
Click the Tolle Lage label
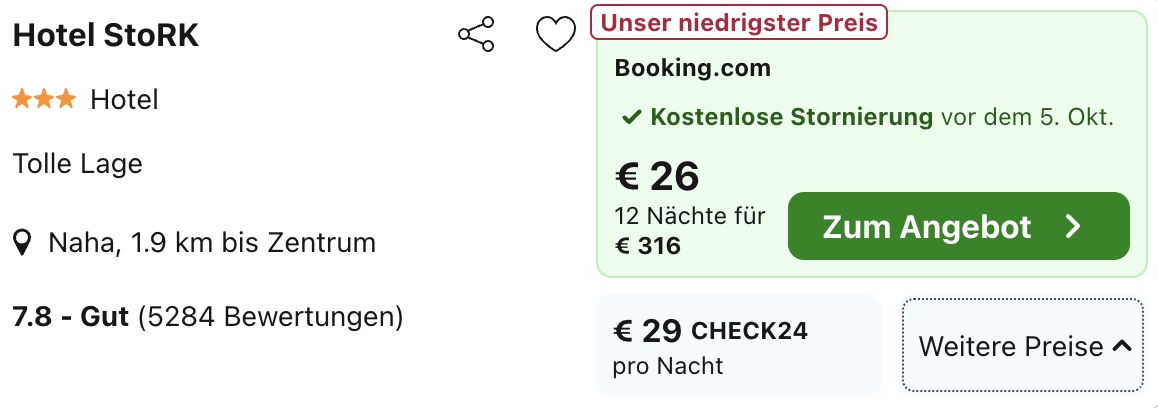click(x=78, y=164)
